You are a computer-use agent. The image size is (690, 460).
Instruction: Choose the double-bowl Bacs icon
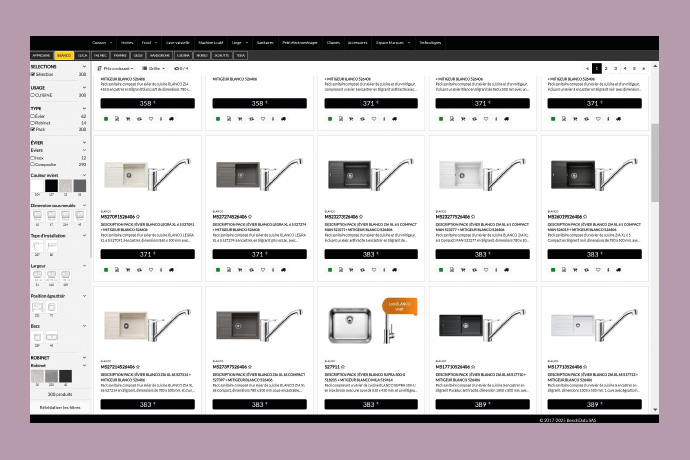click(51, 337)
